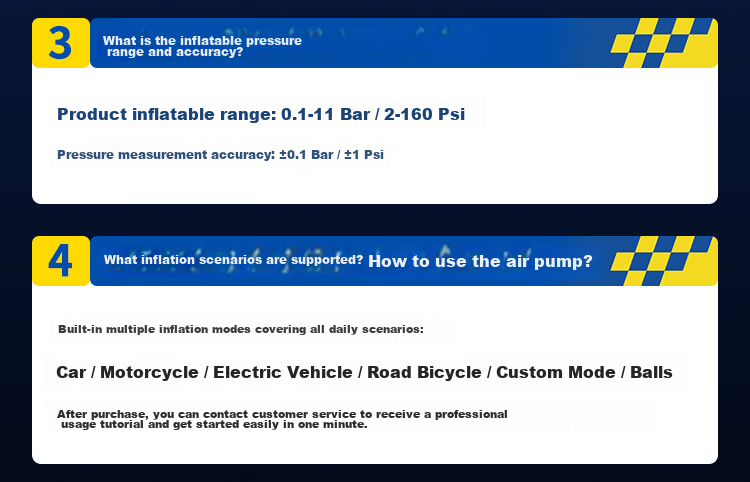Click the yellow number 3 badge
Viewport: 750px width, 482px height.
[x=61, y=43]
